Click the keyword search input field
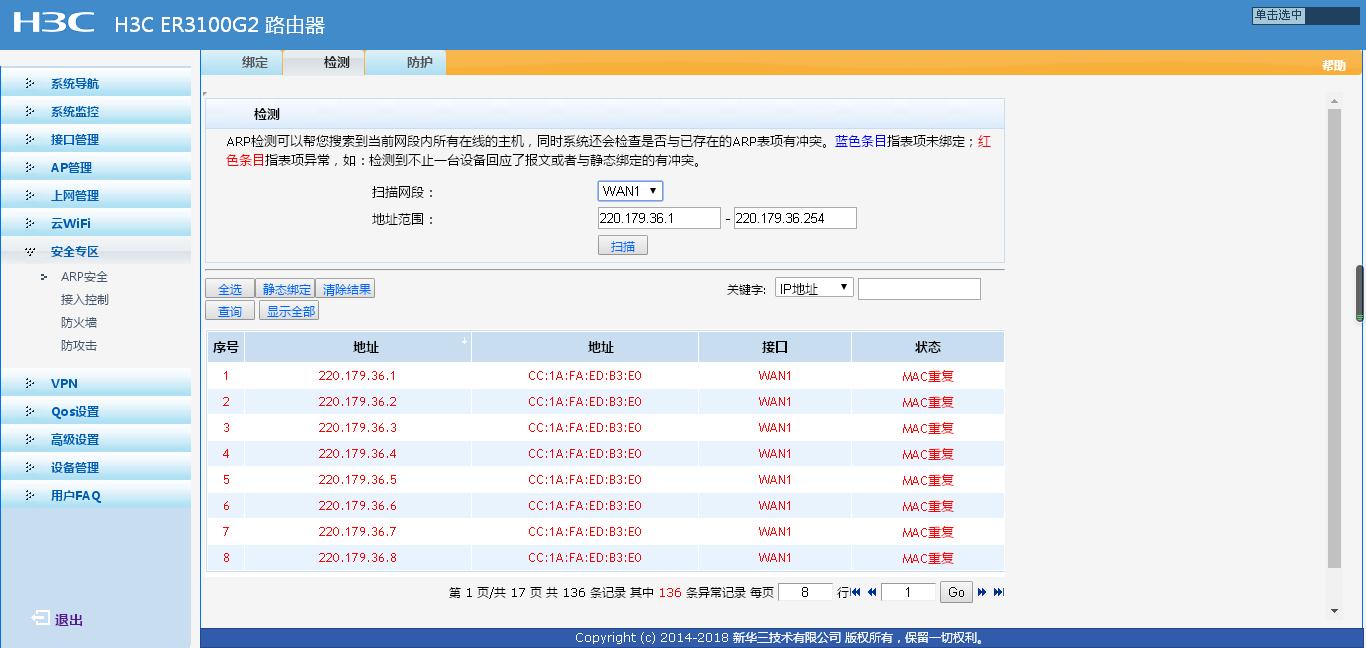The height and width of the screenshot is (648, 1366). click(919, 289)
